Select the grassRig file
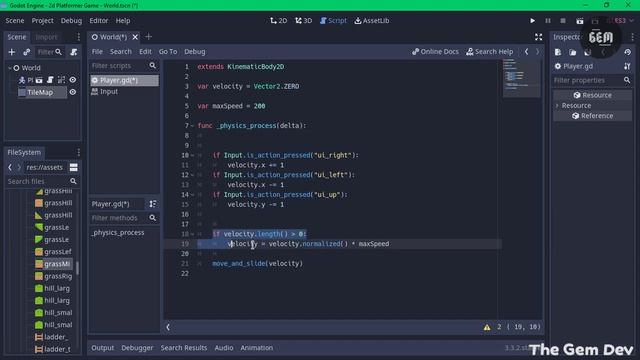 pyautogui.click(x=53, y=276)
